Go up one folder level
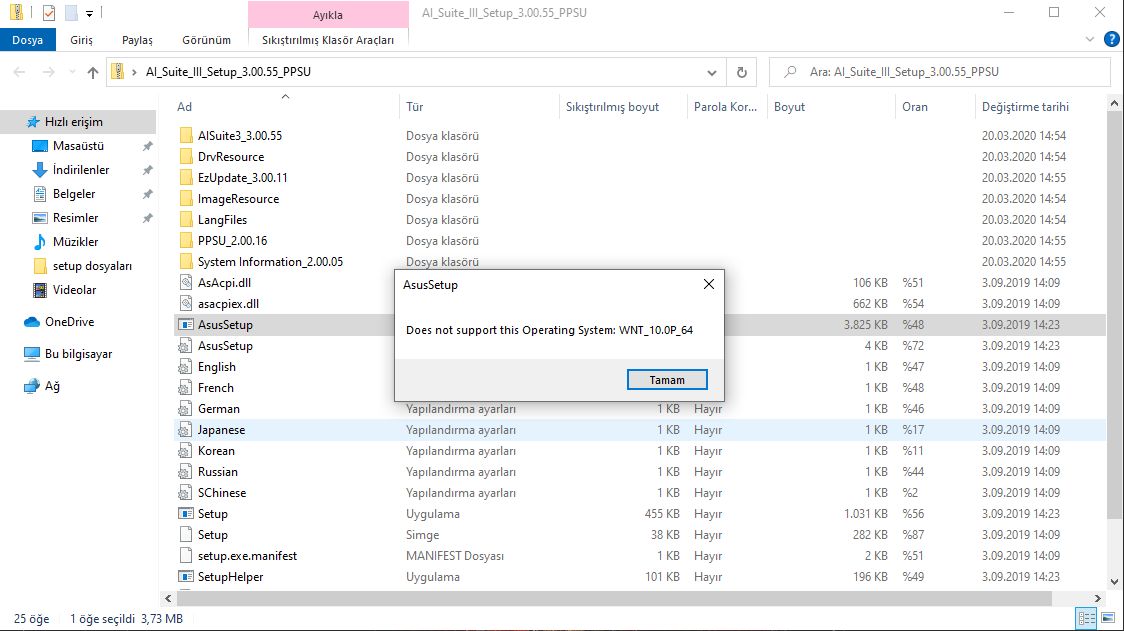Viewport: 1124px width, 631px height. coord(92,72)
